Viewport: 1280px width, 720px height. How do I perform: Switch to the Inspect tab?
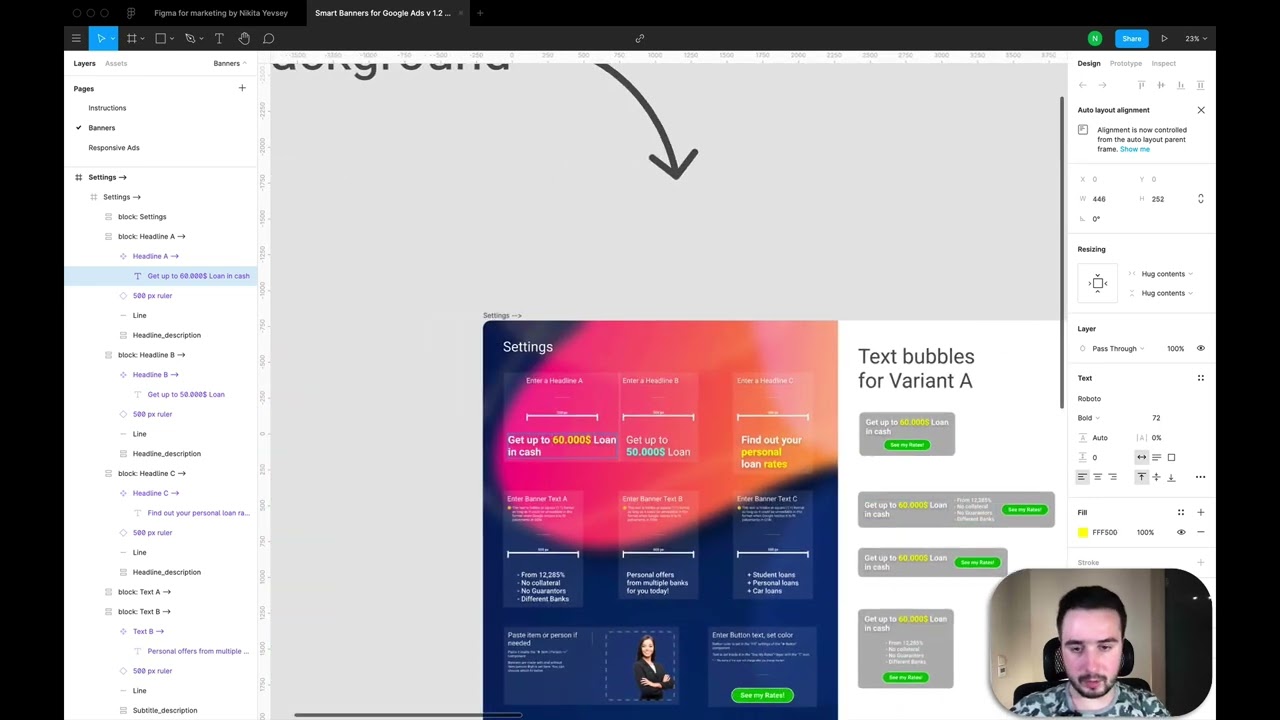click(x=1163, y=63)
